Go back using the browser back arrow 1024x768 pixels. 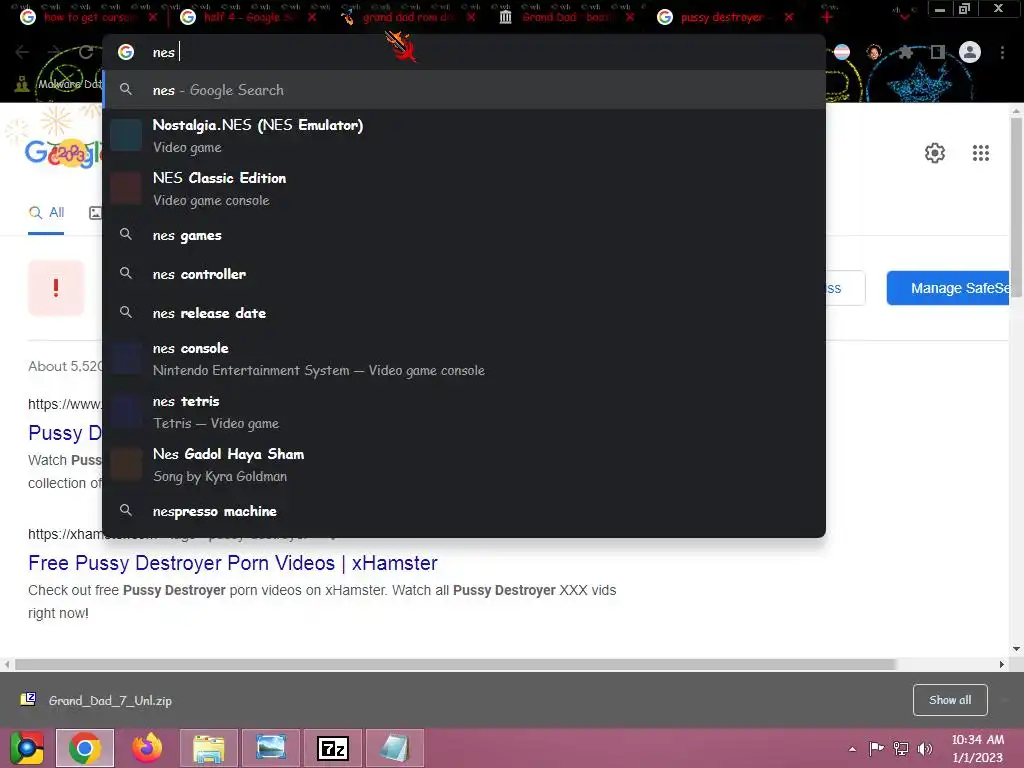click(22, 52)
